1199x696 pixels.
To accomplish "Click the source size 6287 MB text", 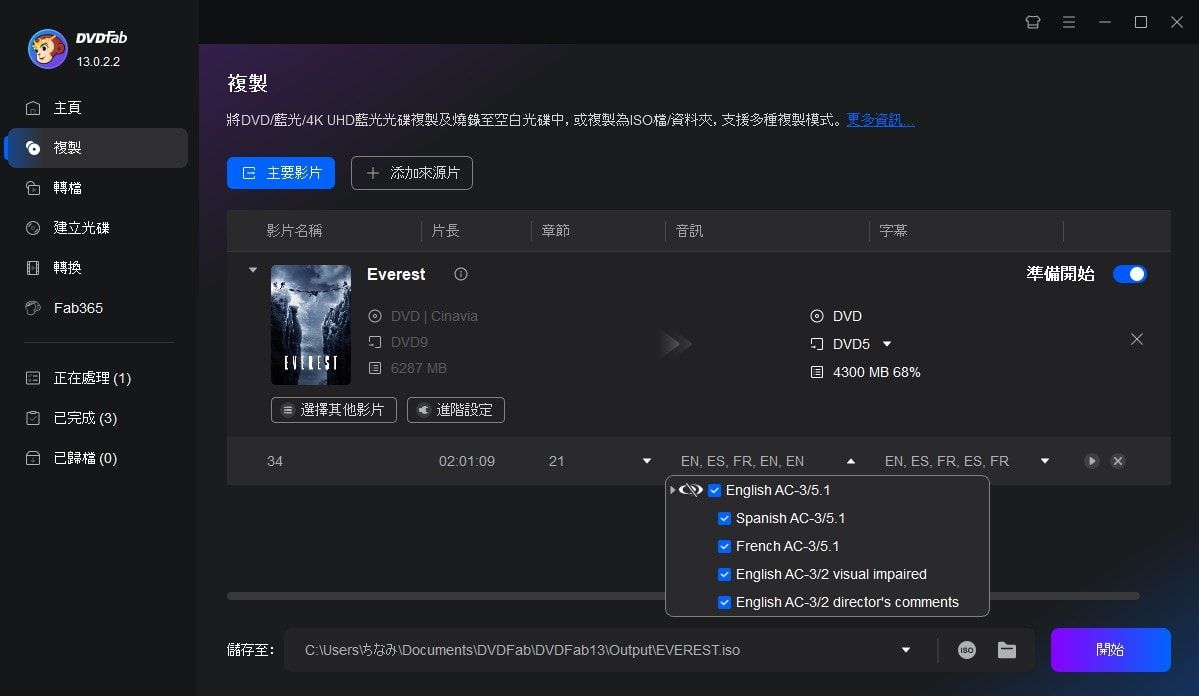I will (x=418, y=368).
